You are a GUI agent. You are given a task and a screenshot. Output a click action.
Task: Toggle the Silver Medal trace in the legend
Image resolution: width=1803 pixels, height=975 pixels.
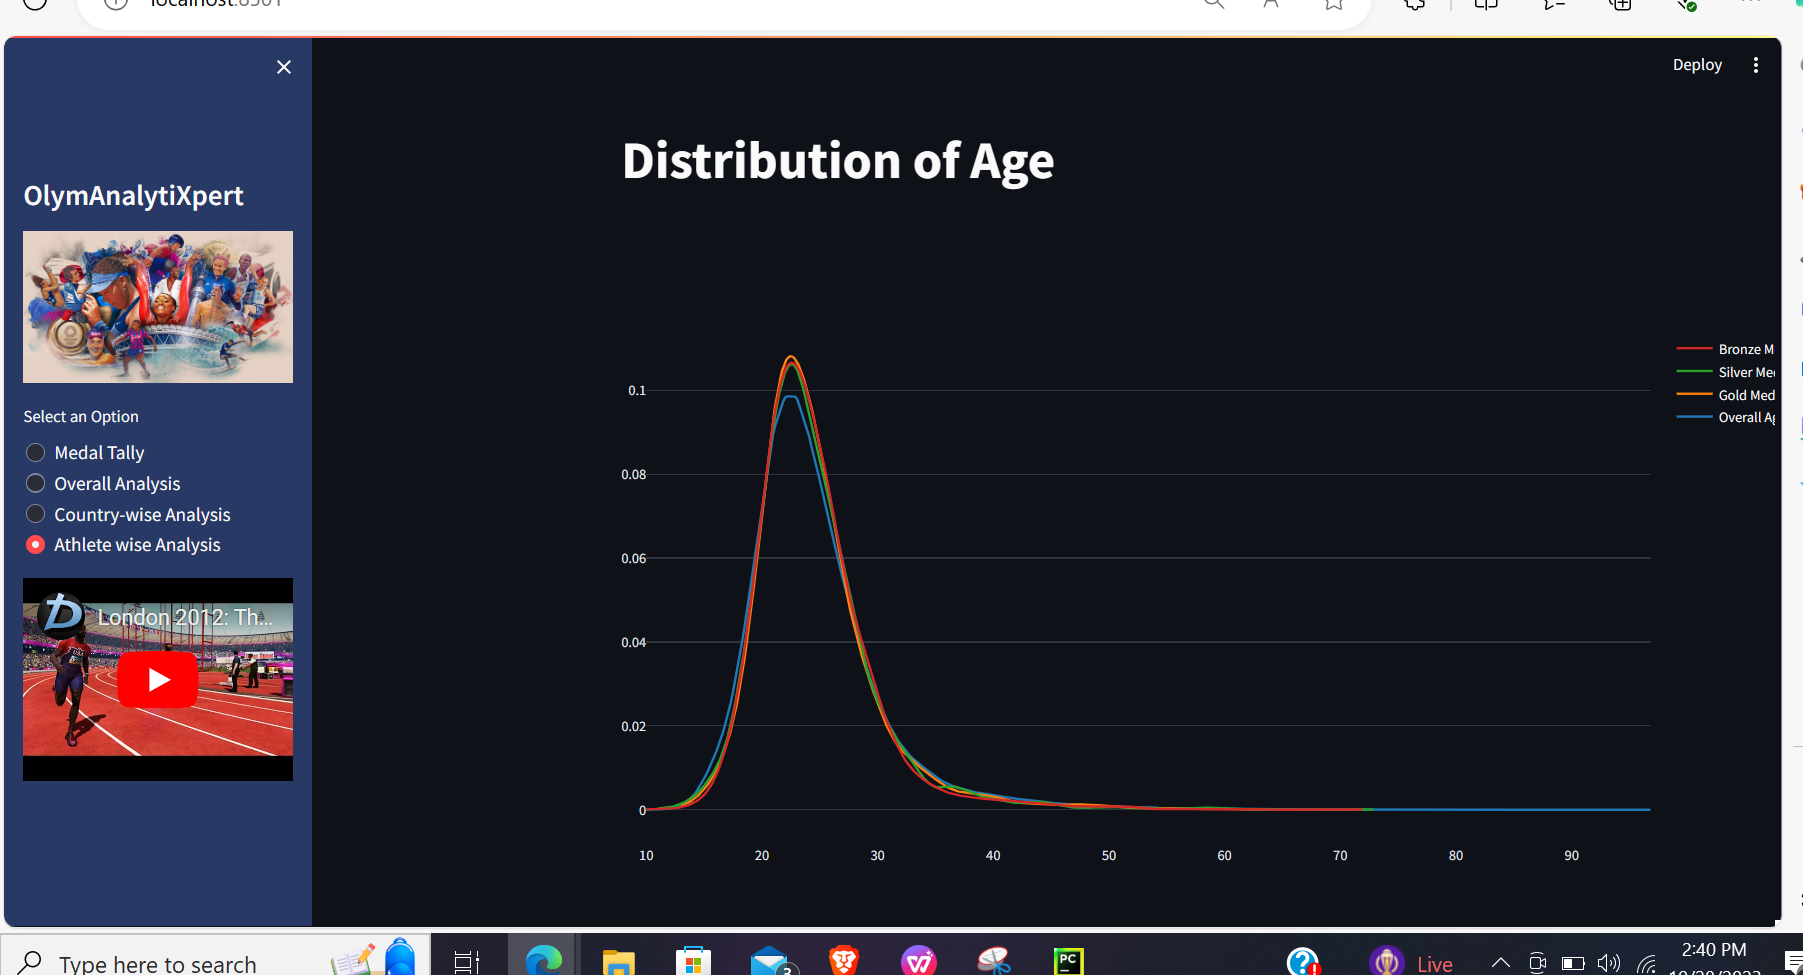[1745, 371]
